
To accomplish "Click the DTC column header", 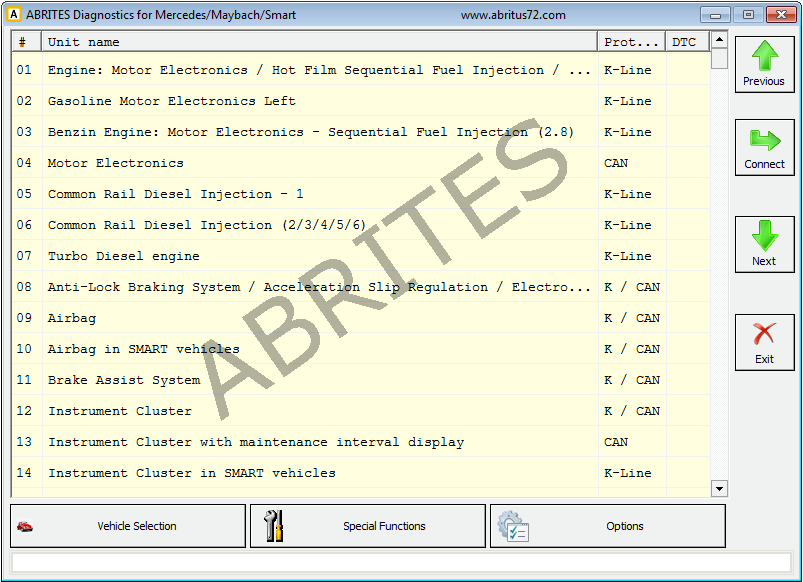I will [x=685, y=42].
